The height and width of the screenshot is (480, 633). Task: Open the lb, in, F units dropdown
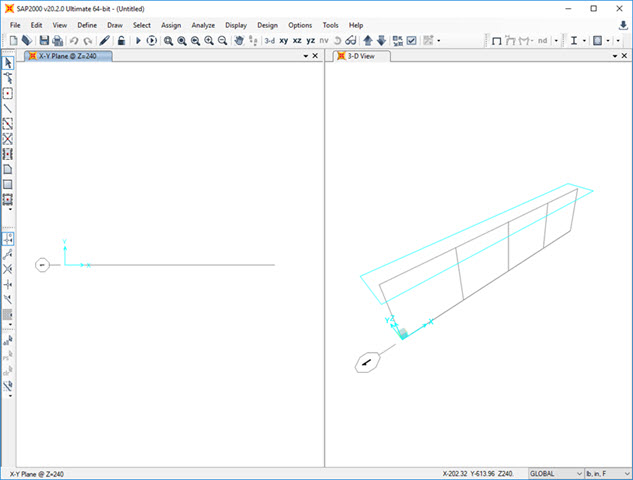609,473
